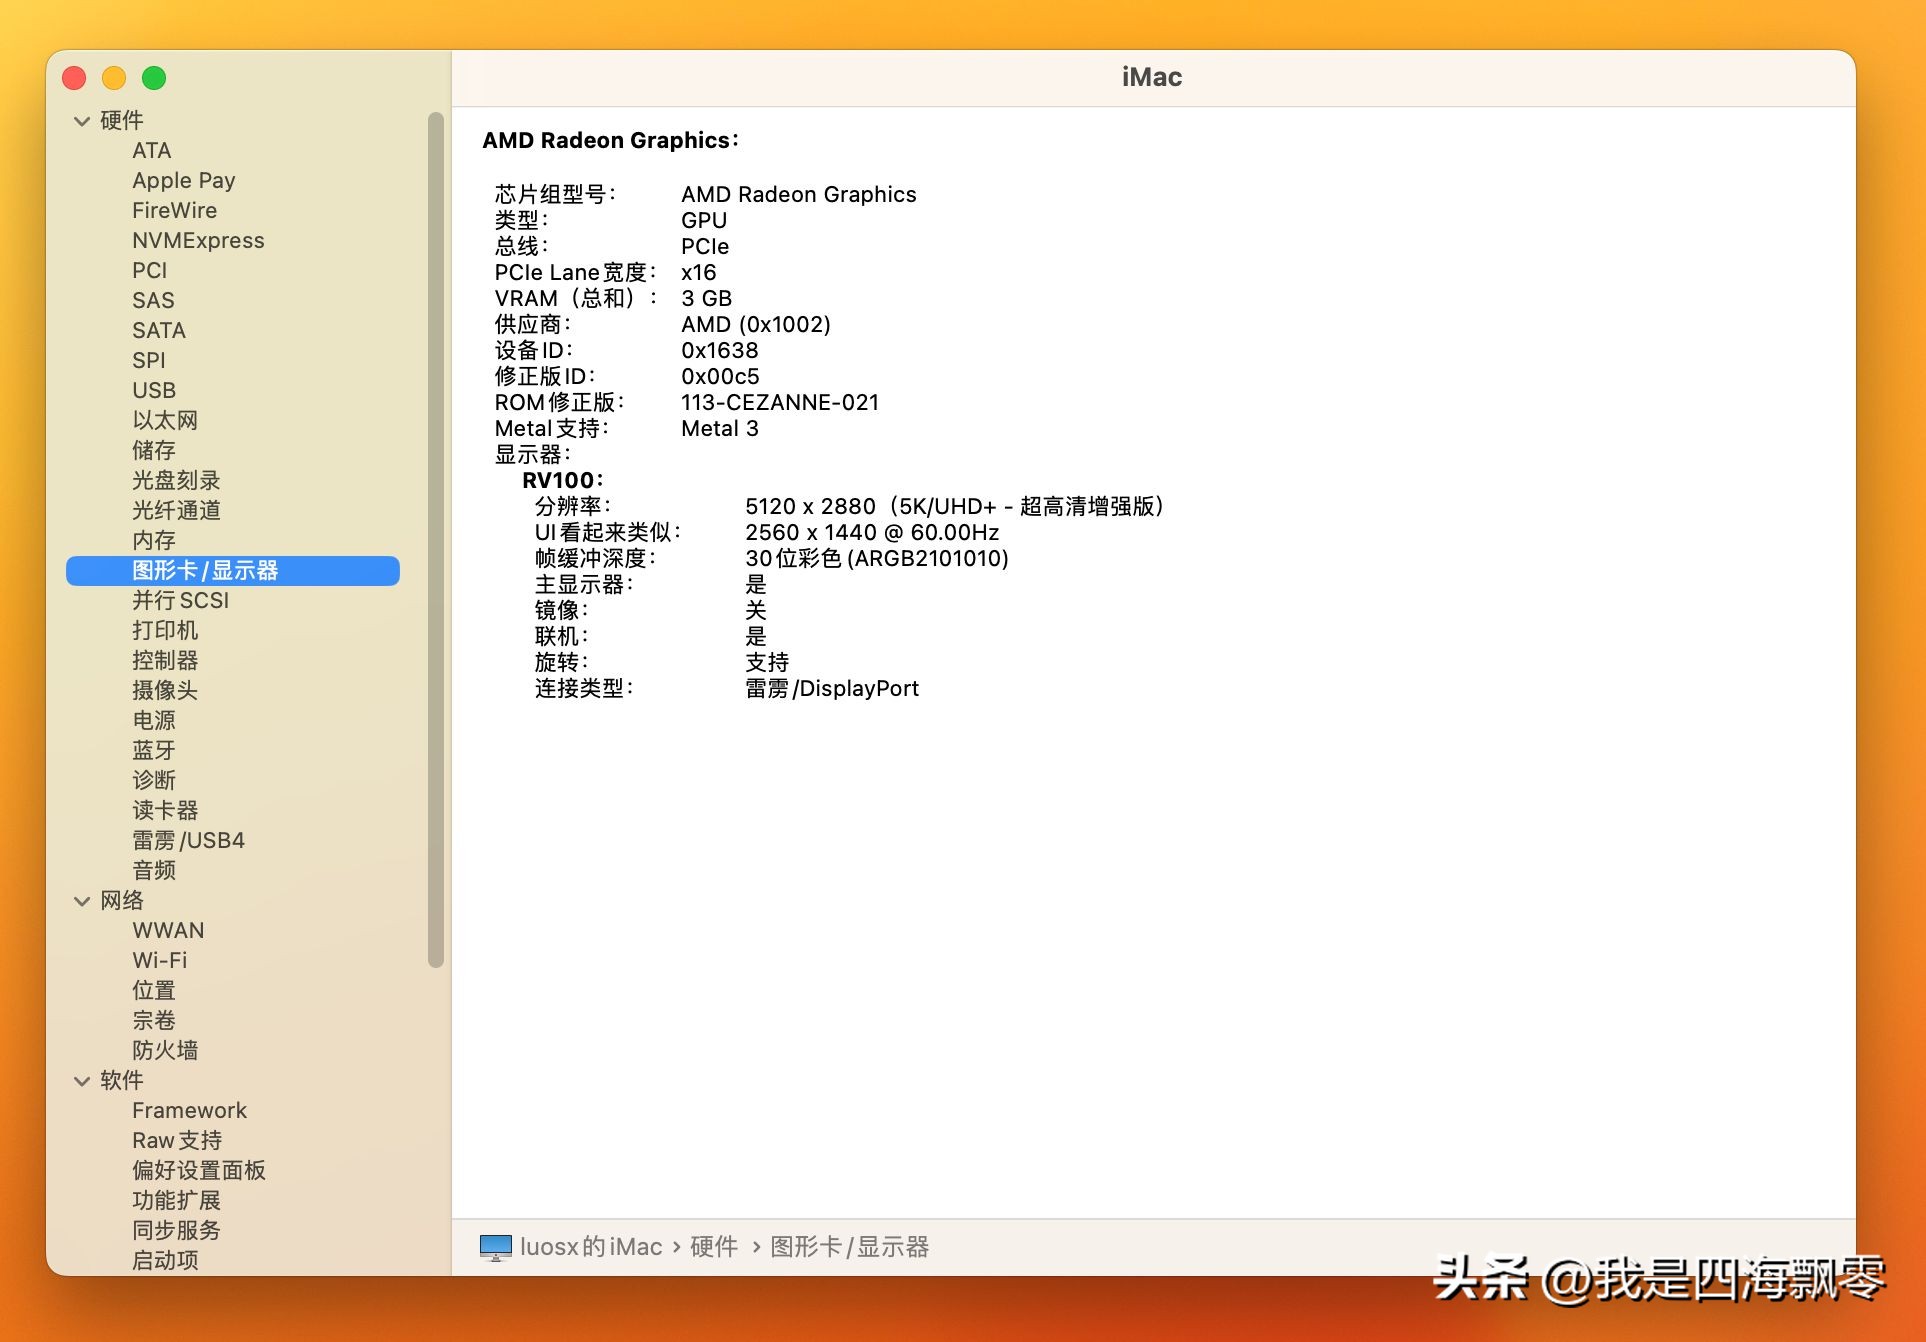Select Framework under software section
This screenshot has width=1926, height=1342.
(x=189, y=1111)
